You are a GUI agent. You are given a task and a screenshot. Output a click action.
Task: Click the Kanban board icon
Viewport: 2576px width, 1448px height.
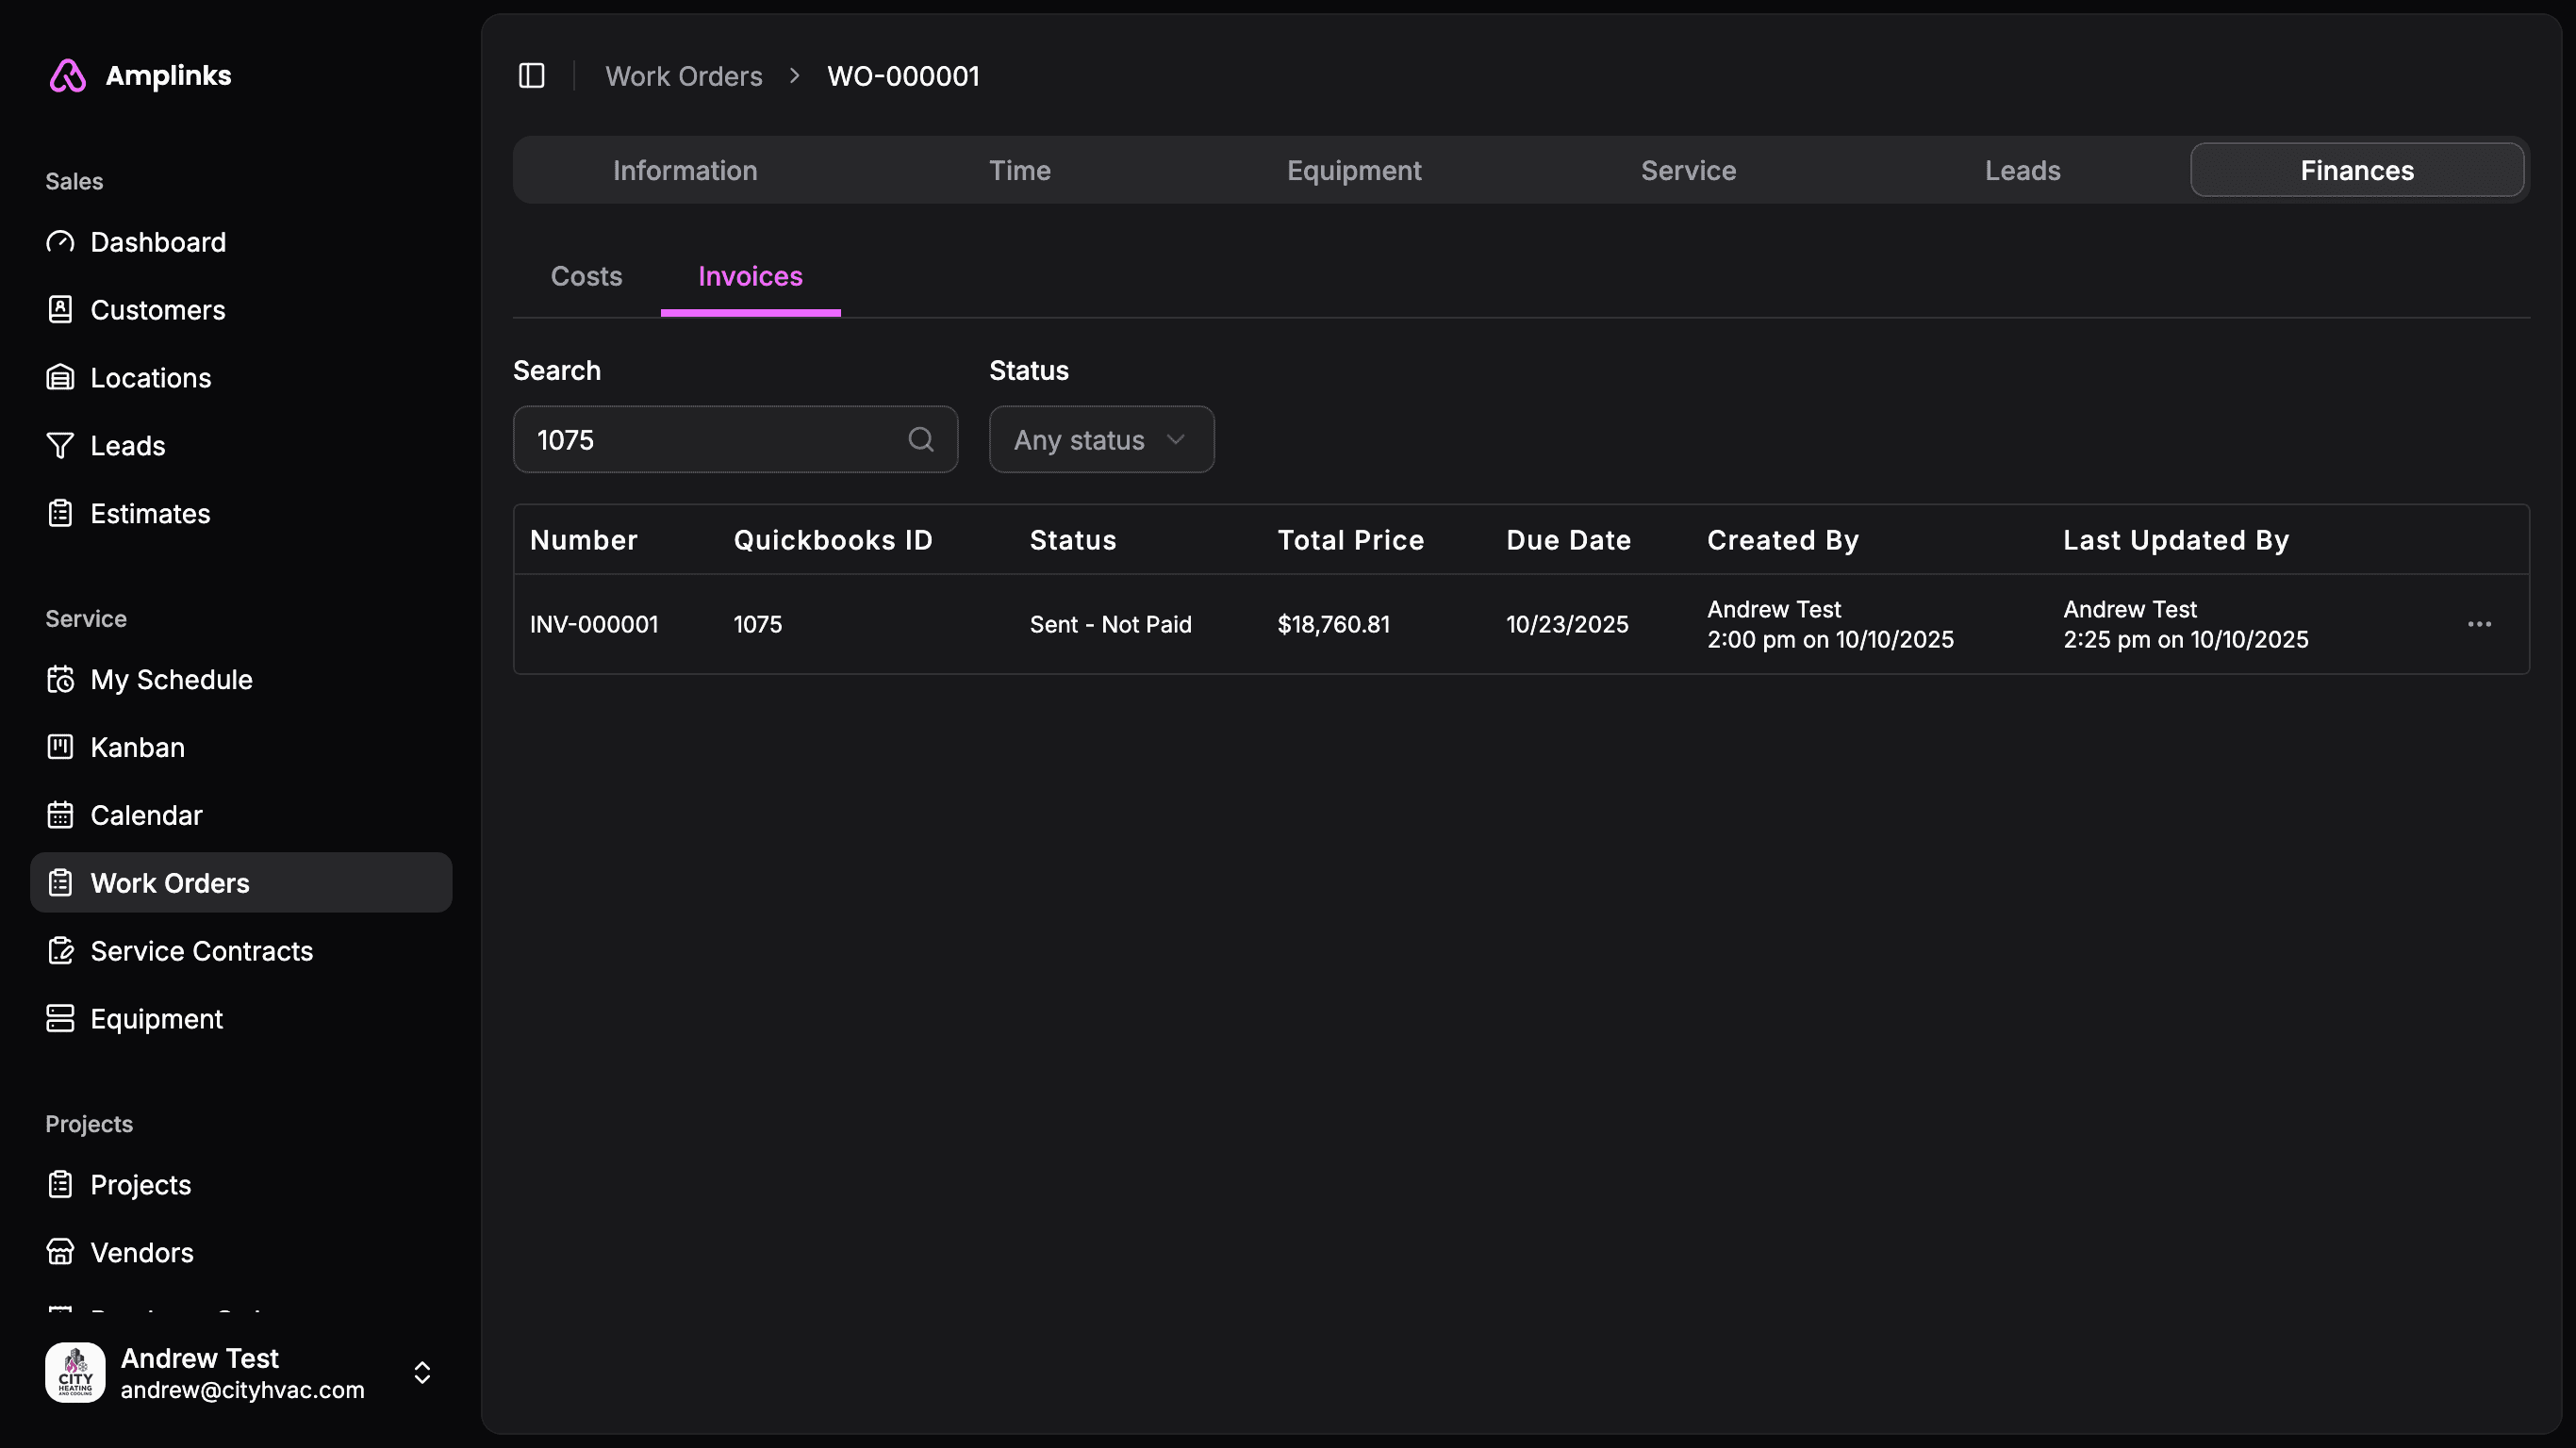point(60,748)
